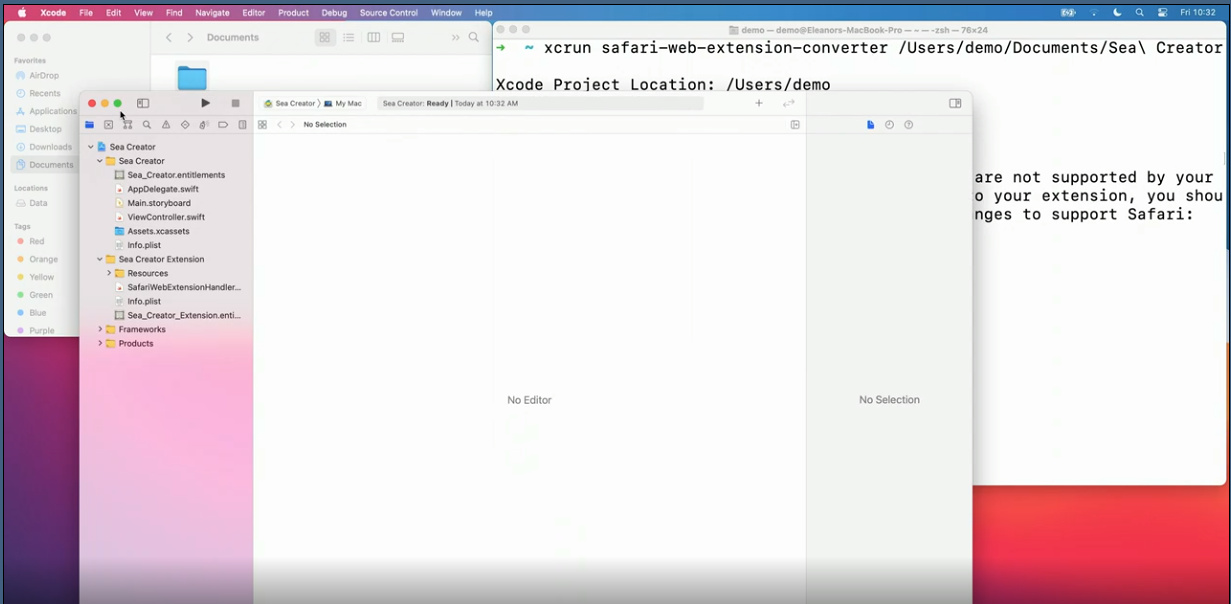Select the Project navigator folder icon
The height and width of the screenshot is (604, 1231).
click(89, 125)
